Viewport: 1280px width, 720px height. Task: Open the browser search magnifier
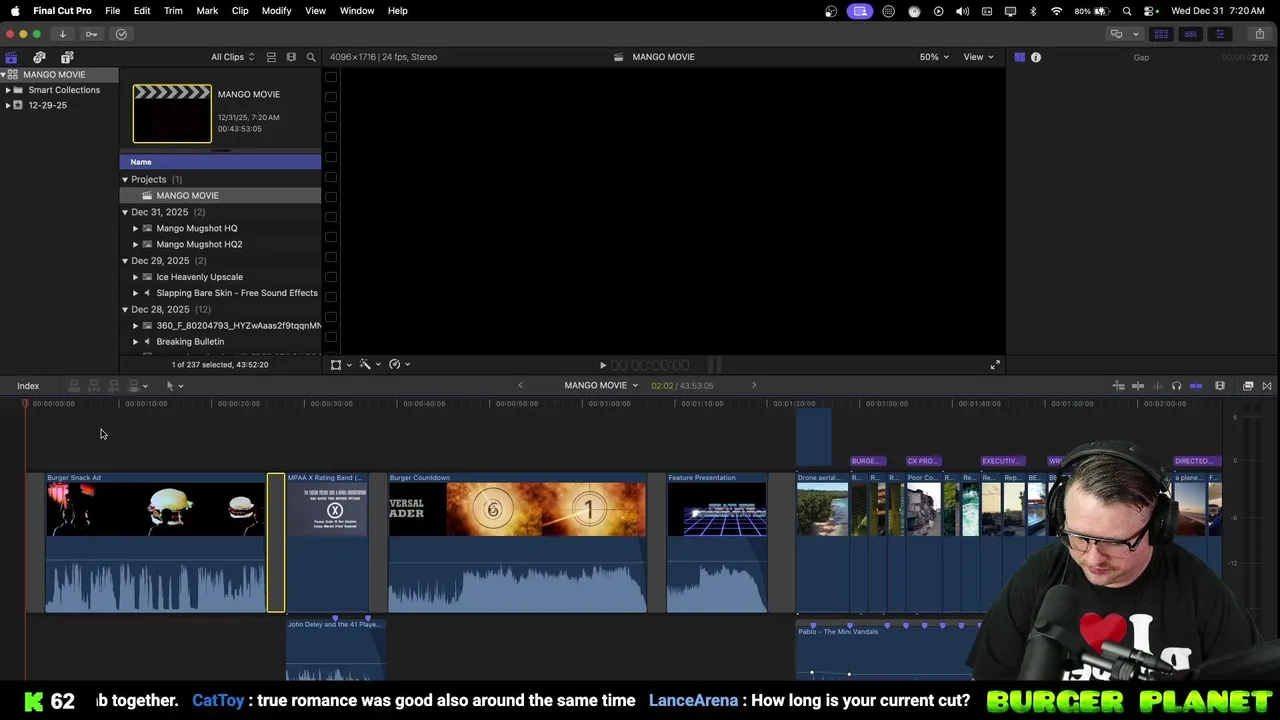(x=311, y=57)
